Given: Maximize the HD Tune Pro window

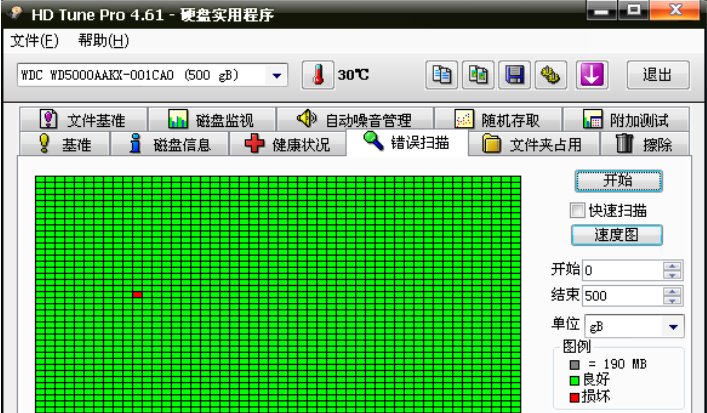Looking at the screenshot, I should point(633,10).
